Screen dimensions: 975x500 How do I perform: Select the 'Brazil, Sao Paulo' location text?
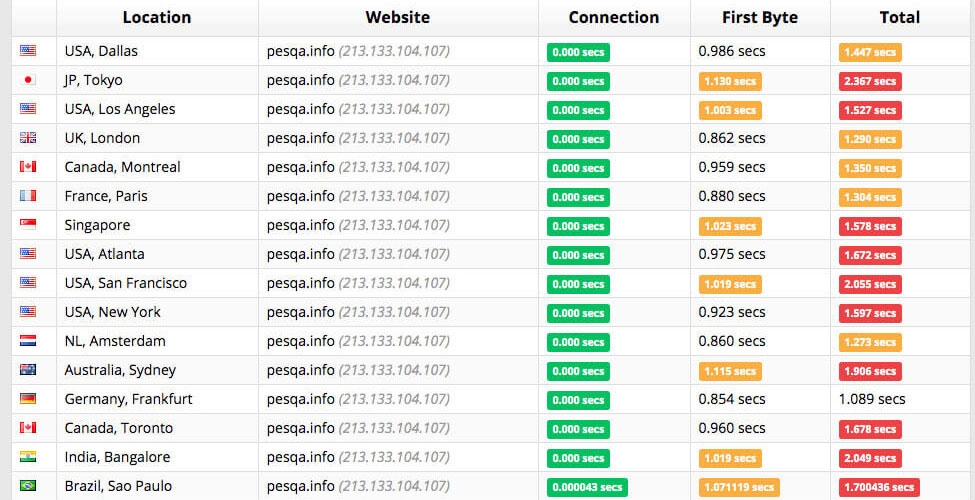(118, 486)
